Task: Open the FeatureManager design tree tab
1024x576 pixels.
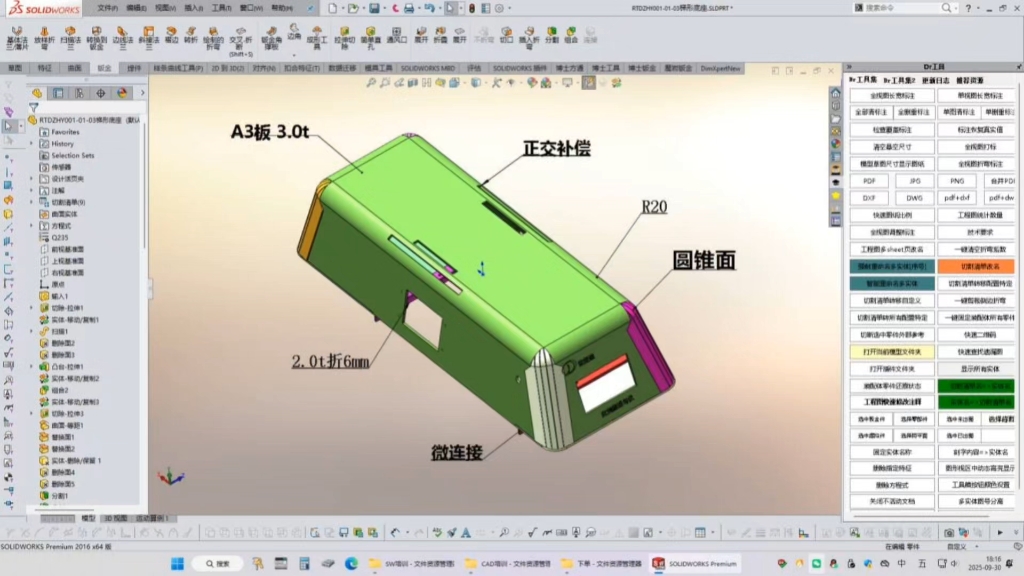Action: pos(37,93)
